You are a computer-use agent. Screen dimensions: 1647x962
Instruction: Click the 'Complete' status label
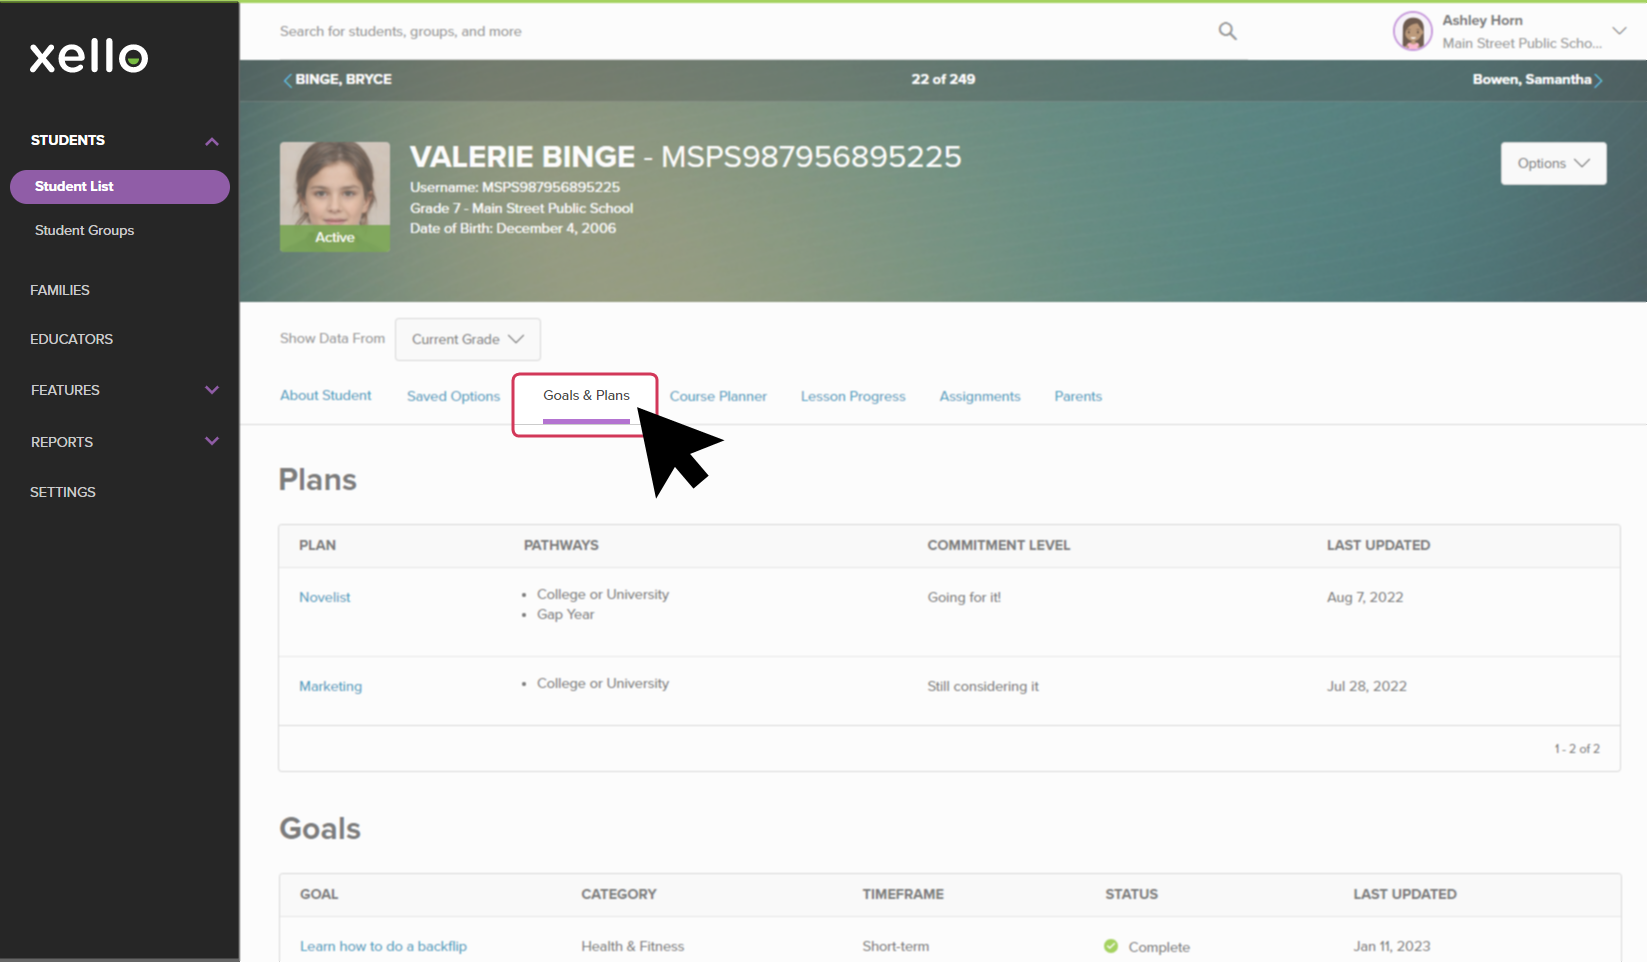1159,947
